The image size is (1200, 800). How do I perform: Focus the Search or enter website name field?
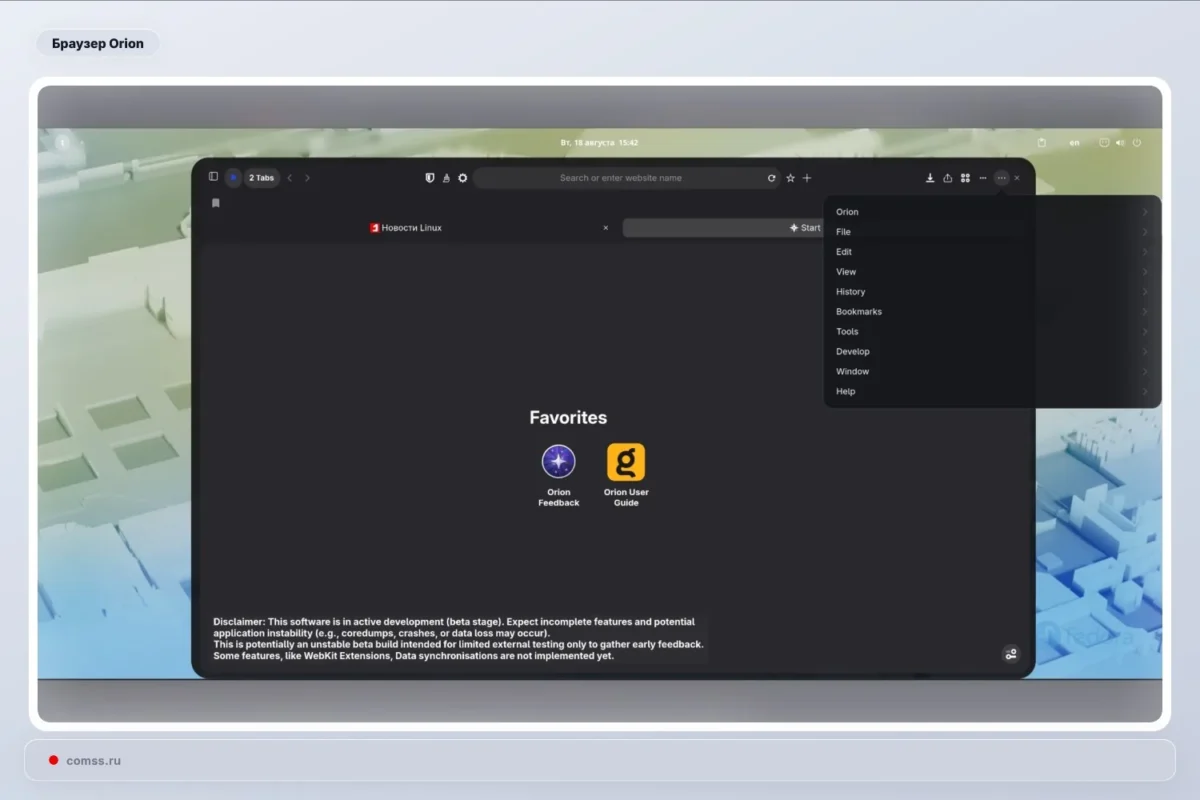(626, 178)
